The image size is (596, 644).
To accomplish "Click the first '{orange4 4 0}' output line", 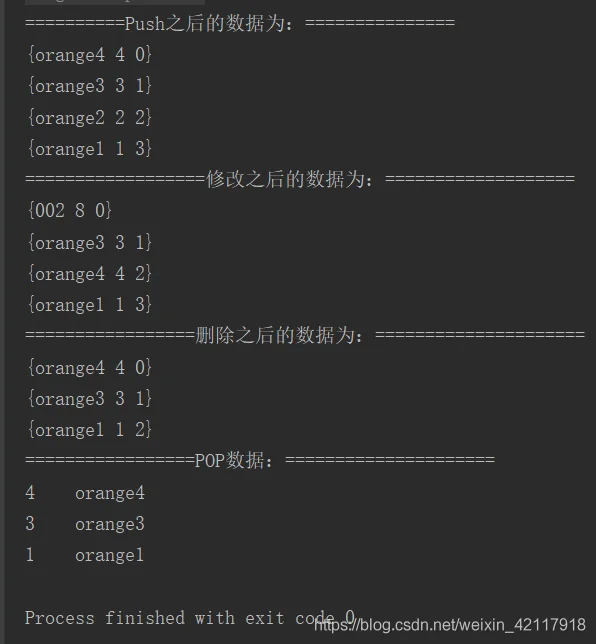I will 90,55.
